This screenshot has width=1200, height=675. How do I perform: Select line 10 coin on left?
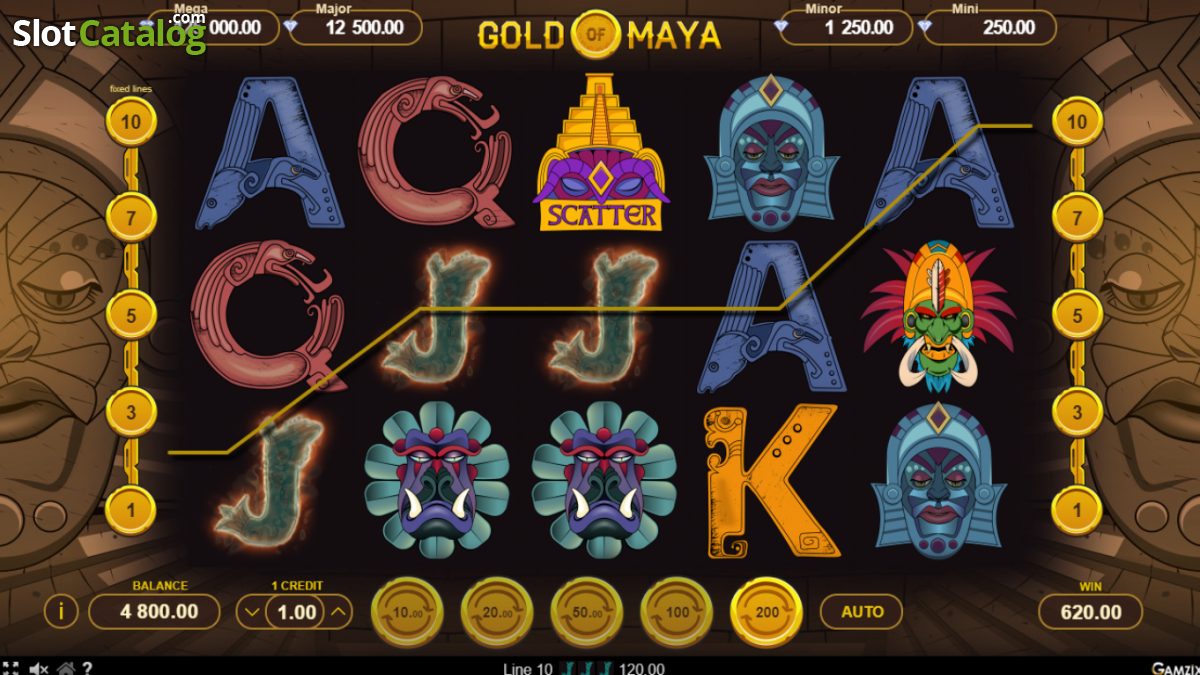point(131,122)
